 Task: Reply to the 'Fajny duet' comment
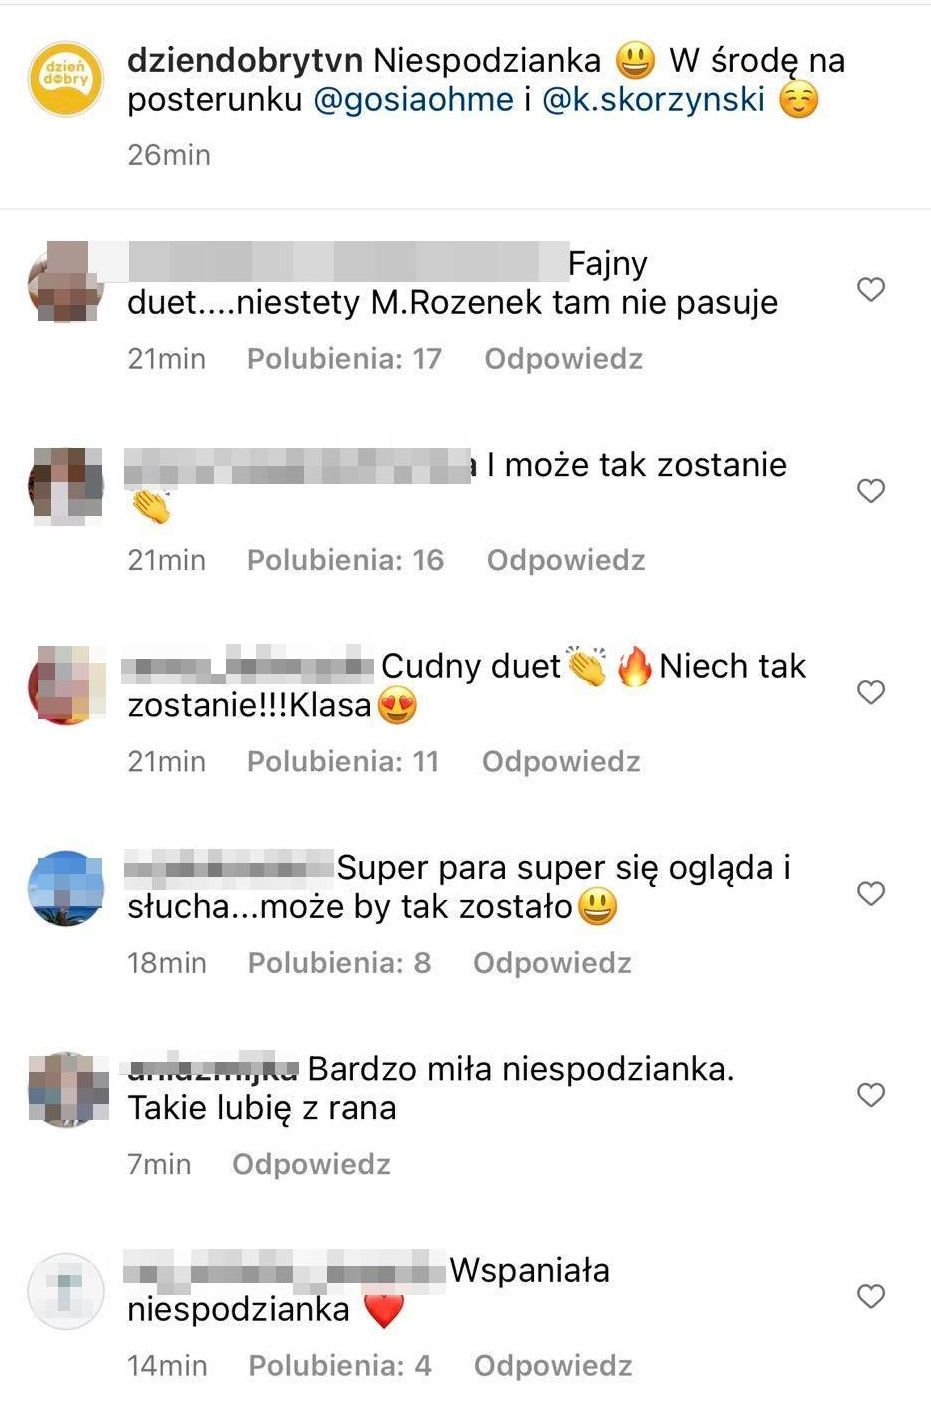(x=564, y=359)
